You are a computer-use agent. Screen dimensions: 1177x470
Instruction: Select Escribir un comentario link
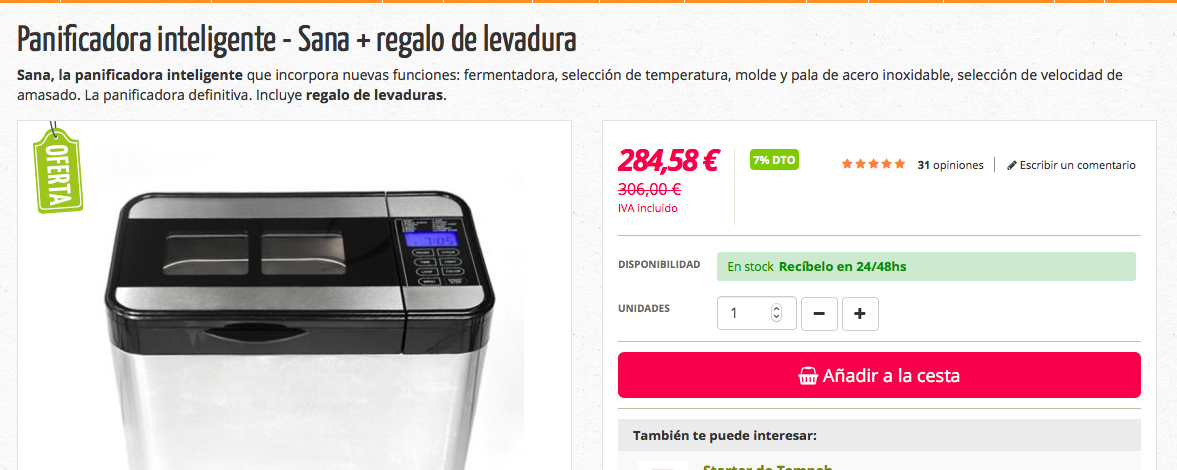coord(1071,165)
